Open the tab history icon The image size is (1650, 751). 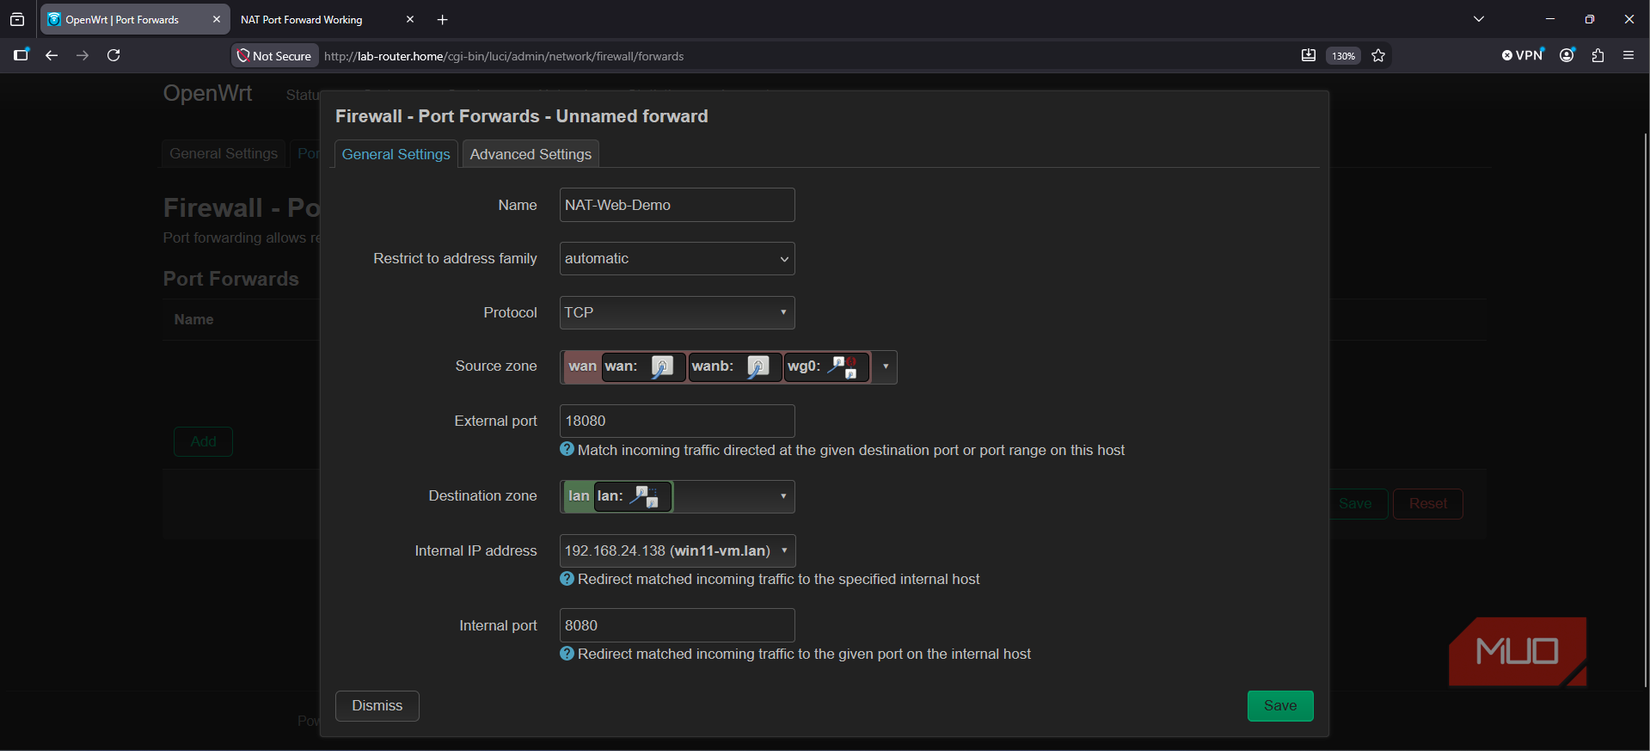click(17, 19)
